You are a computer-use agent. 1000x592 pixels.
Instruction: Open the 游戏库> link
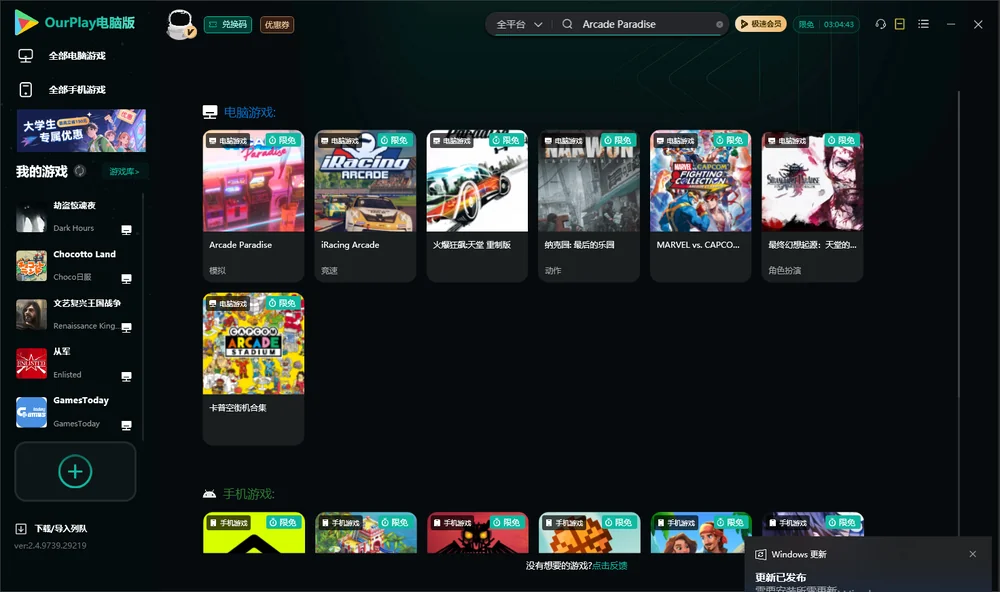click(x=124, y=171)
